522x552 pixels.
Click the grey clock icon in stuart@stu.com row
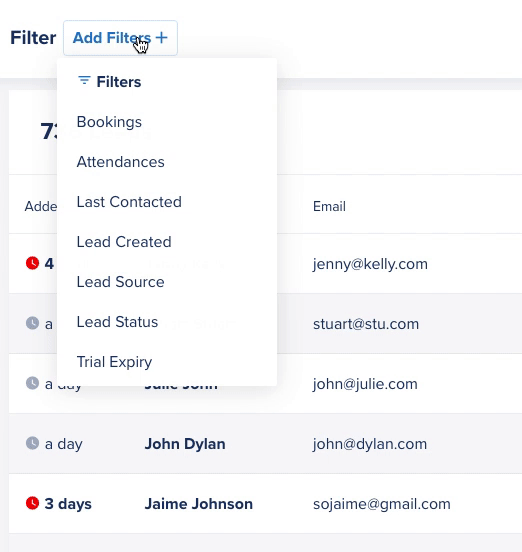pyautogui.click(x=32, y=323)
